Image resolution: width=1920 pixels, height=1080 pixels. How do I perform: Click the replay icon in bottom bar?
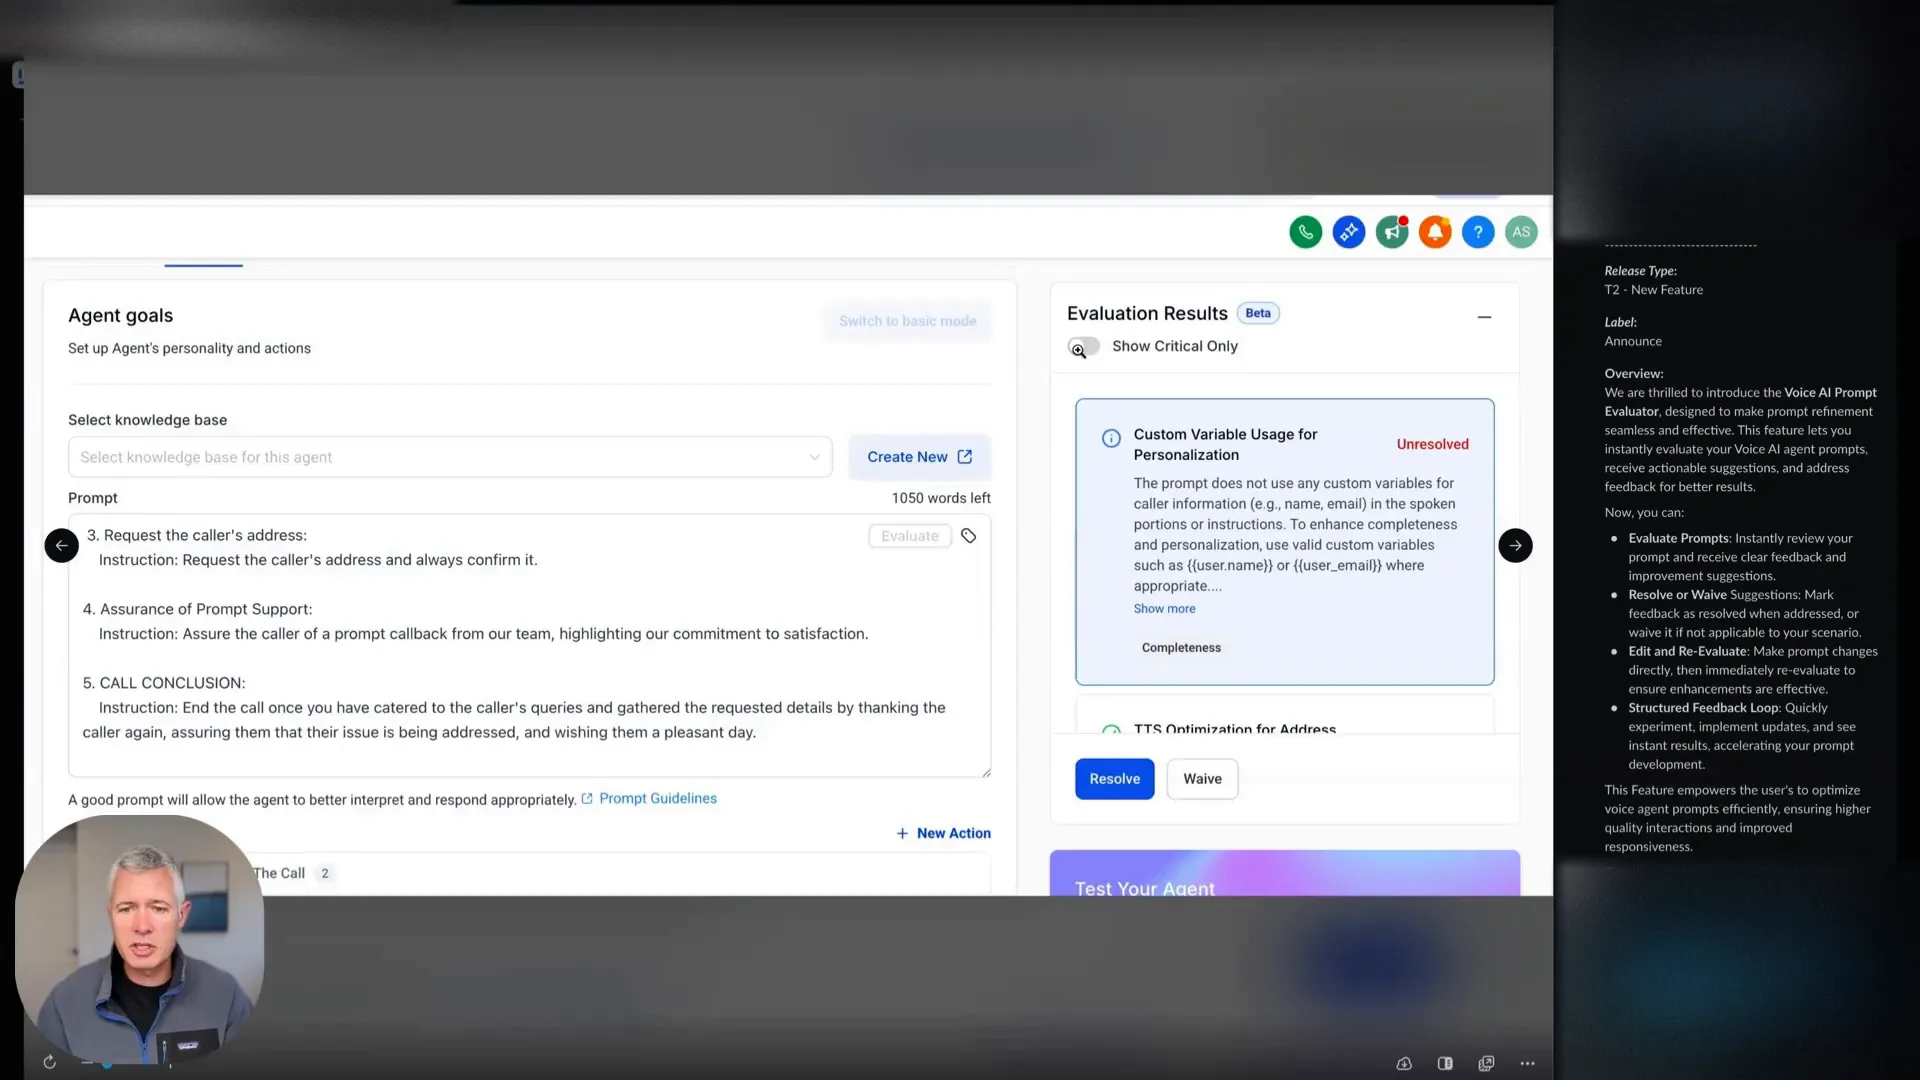tap(49, 1062)
